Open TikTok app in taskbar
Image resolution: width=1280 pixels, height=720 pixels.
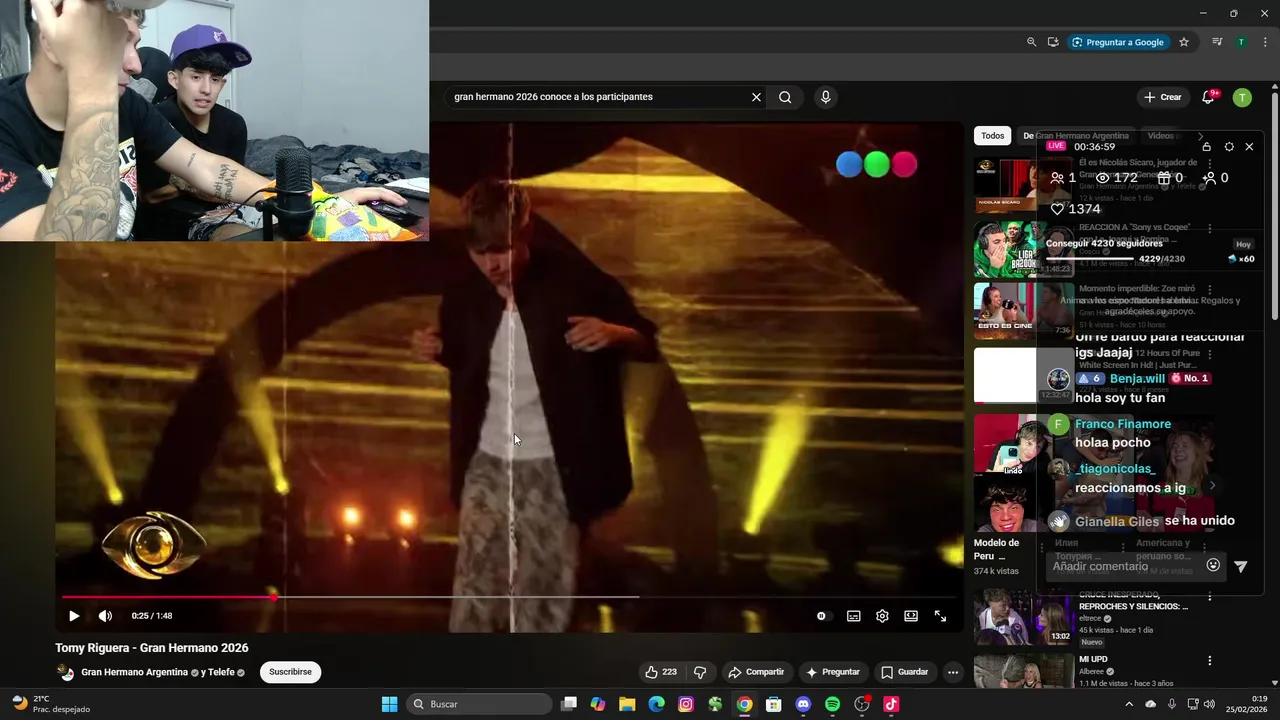[891, 704]
